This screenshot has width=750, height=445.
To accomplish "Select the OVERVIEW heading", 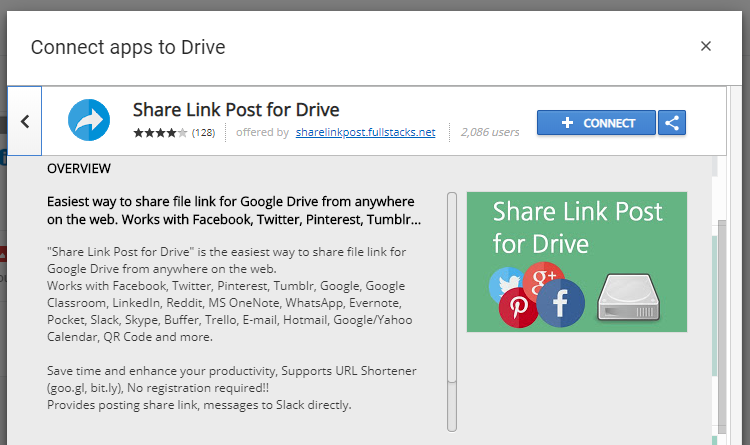I will click(79, 168).
